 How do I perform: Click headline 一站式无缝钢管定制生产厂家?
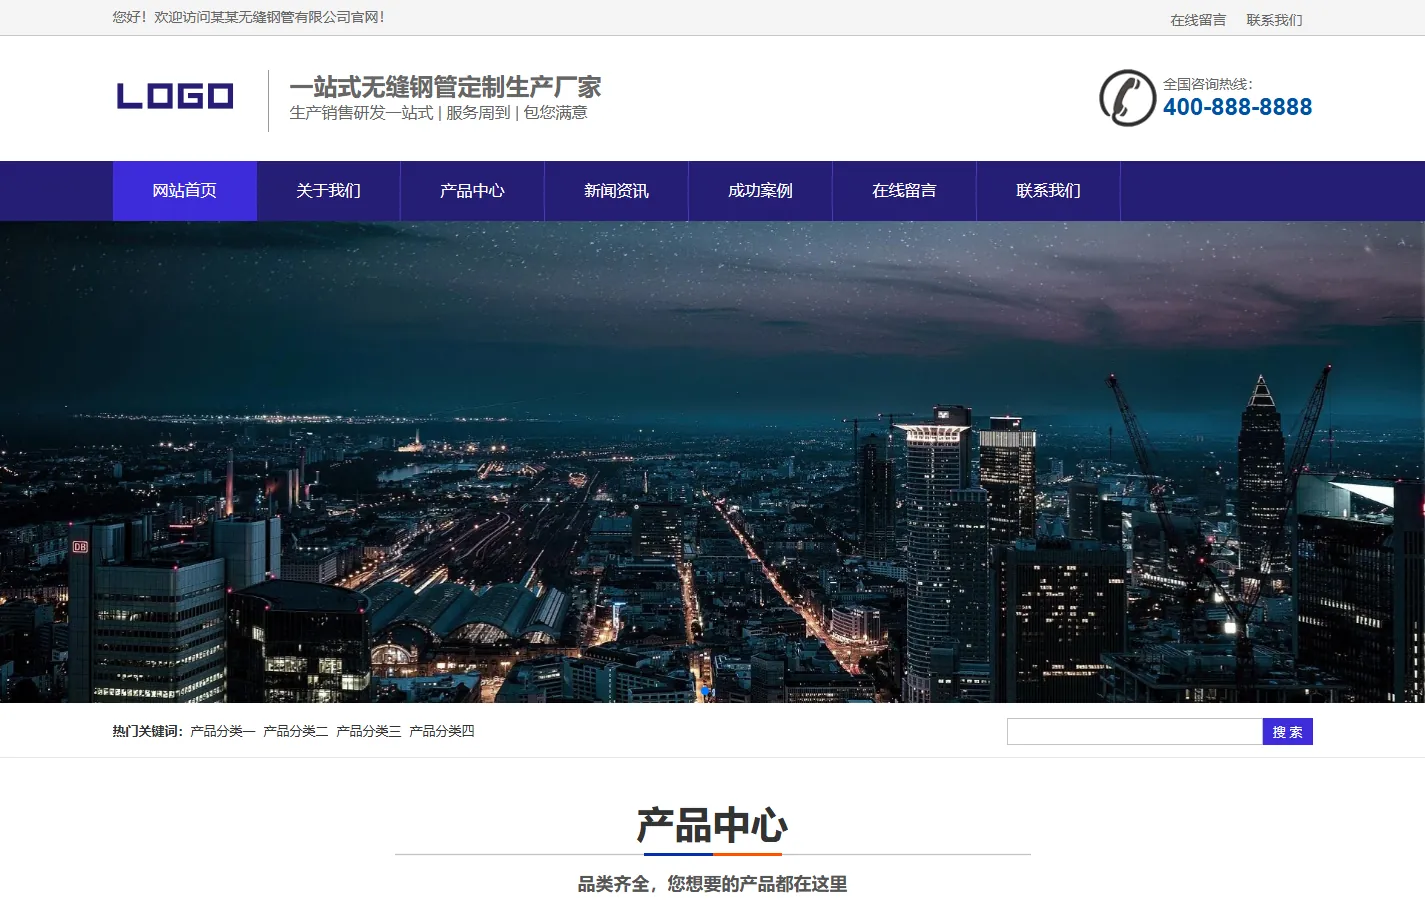coord(446,87)
